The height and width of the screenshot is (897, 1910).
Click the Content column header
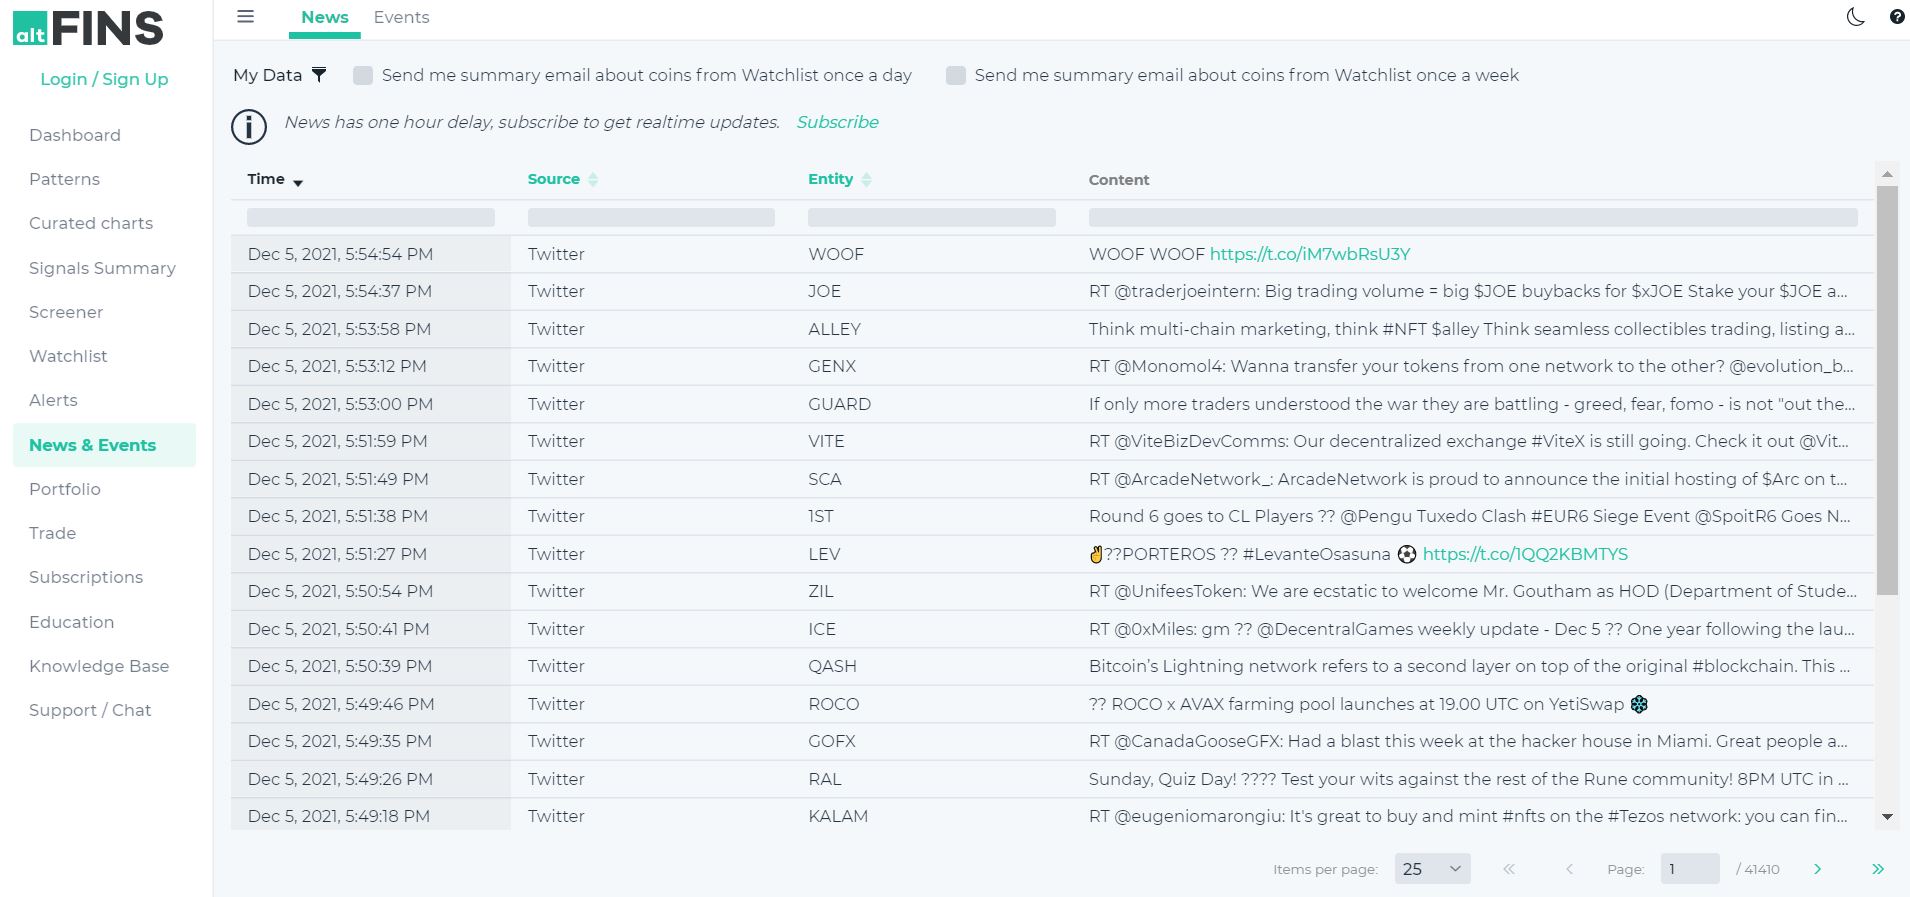(1119, 180)
